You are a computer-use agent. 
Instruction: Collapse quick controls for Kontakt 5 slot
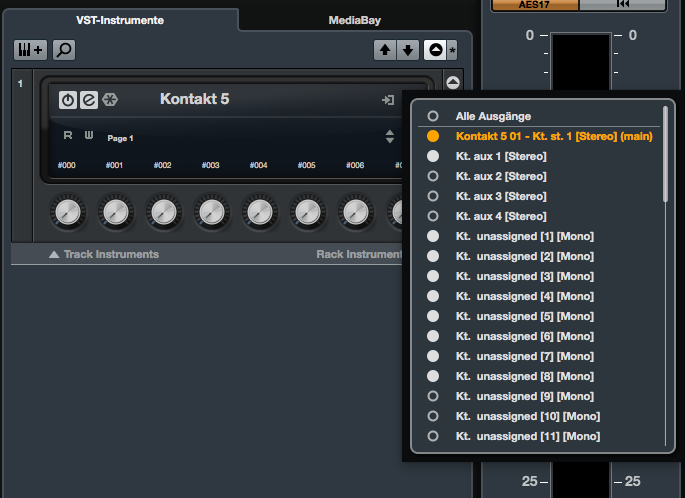(x=453, y=83)
